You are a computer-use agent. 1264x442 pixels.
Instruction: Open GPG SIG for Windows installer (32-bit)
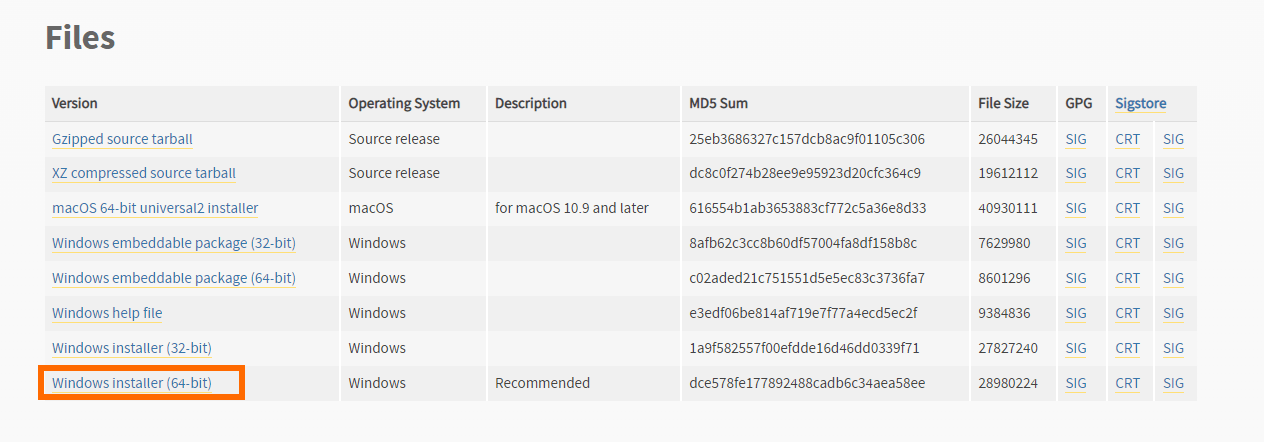point(1076,348)
